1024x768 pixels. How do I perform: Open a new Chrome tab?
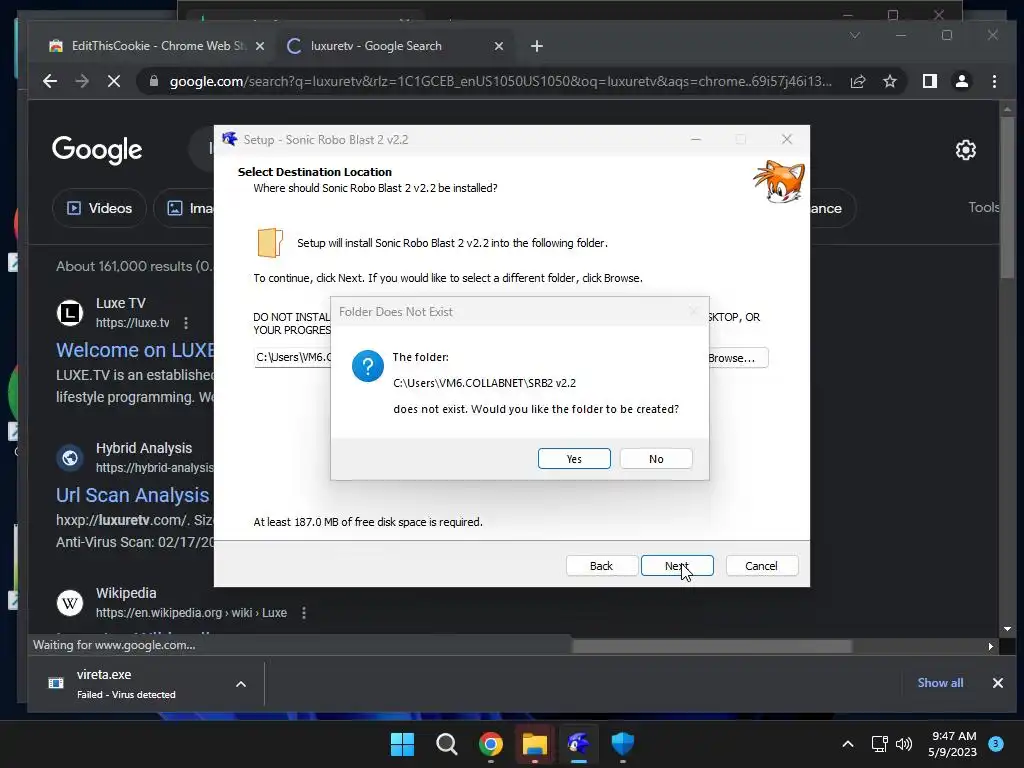(537, 46)
